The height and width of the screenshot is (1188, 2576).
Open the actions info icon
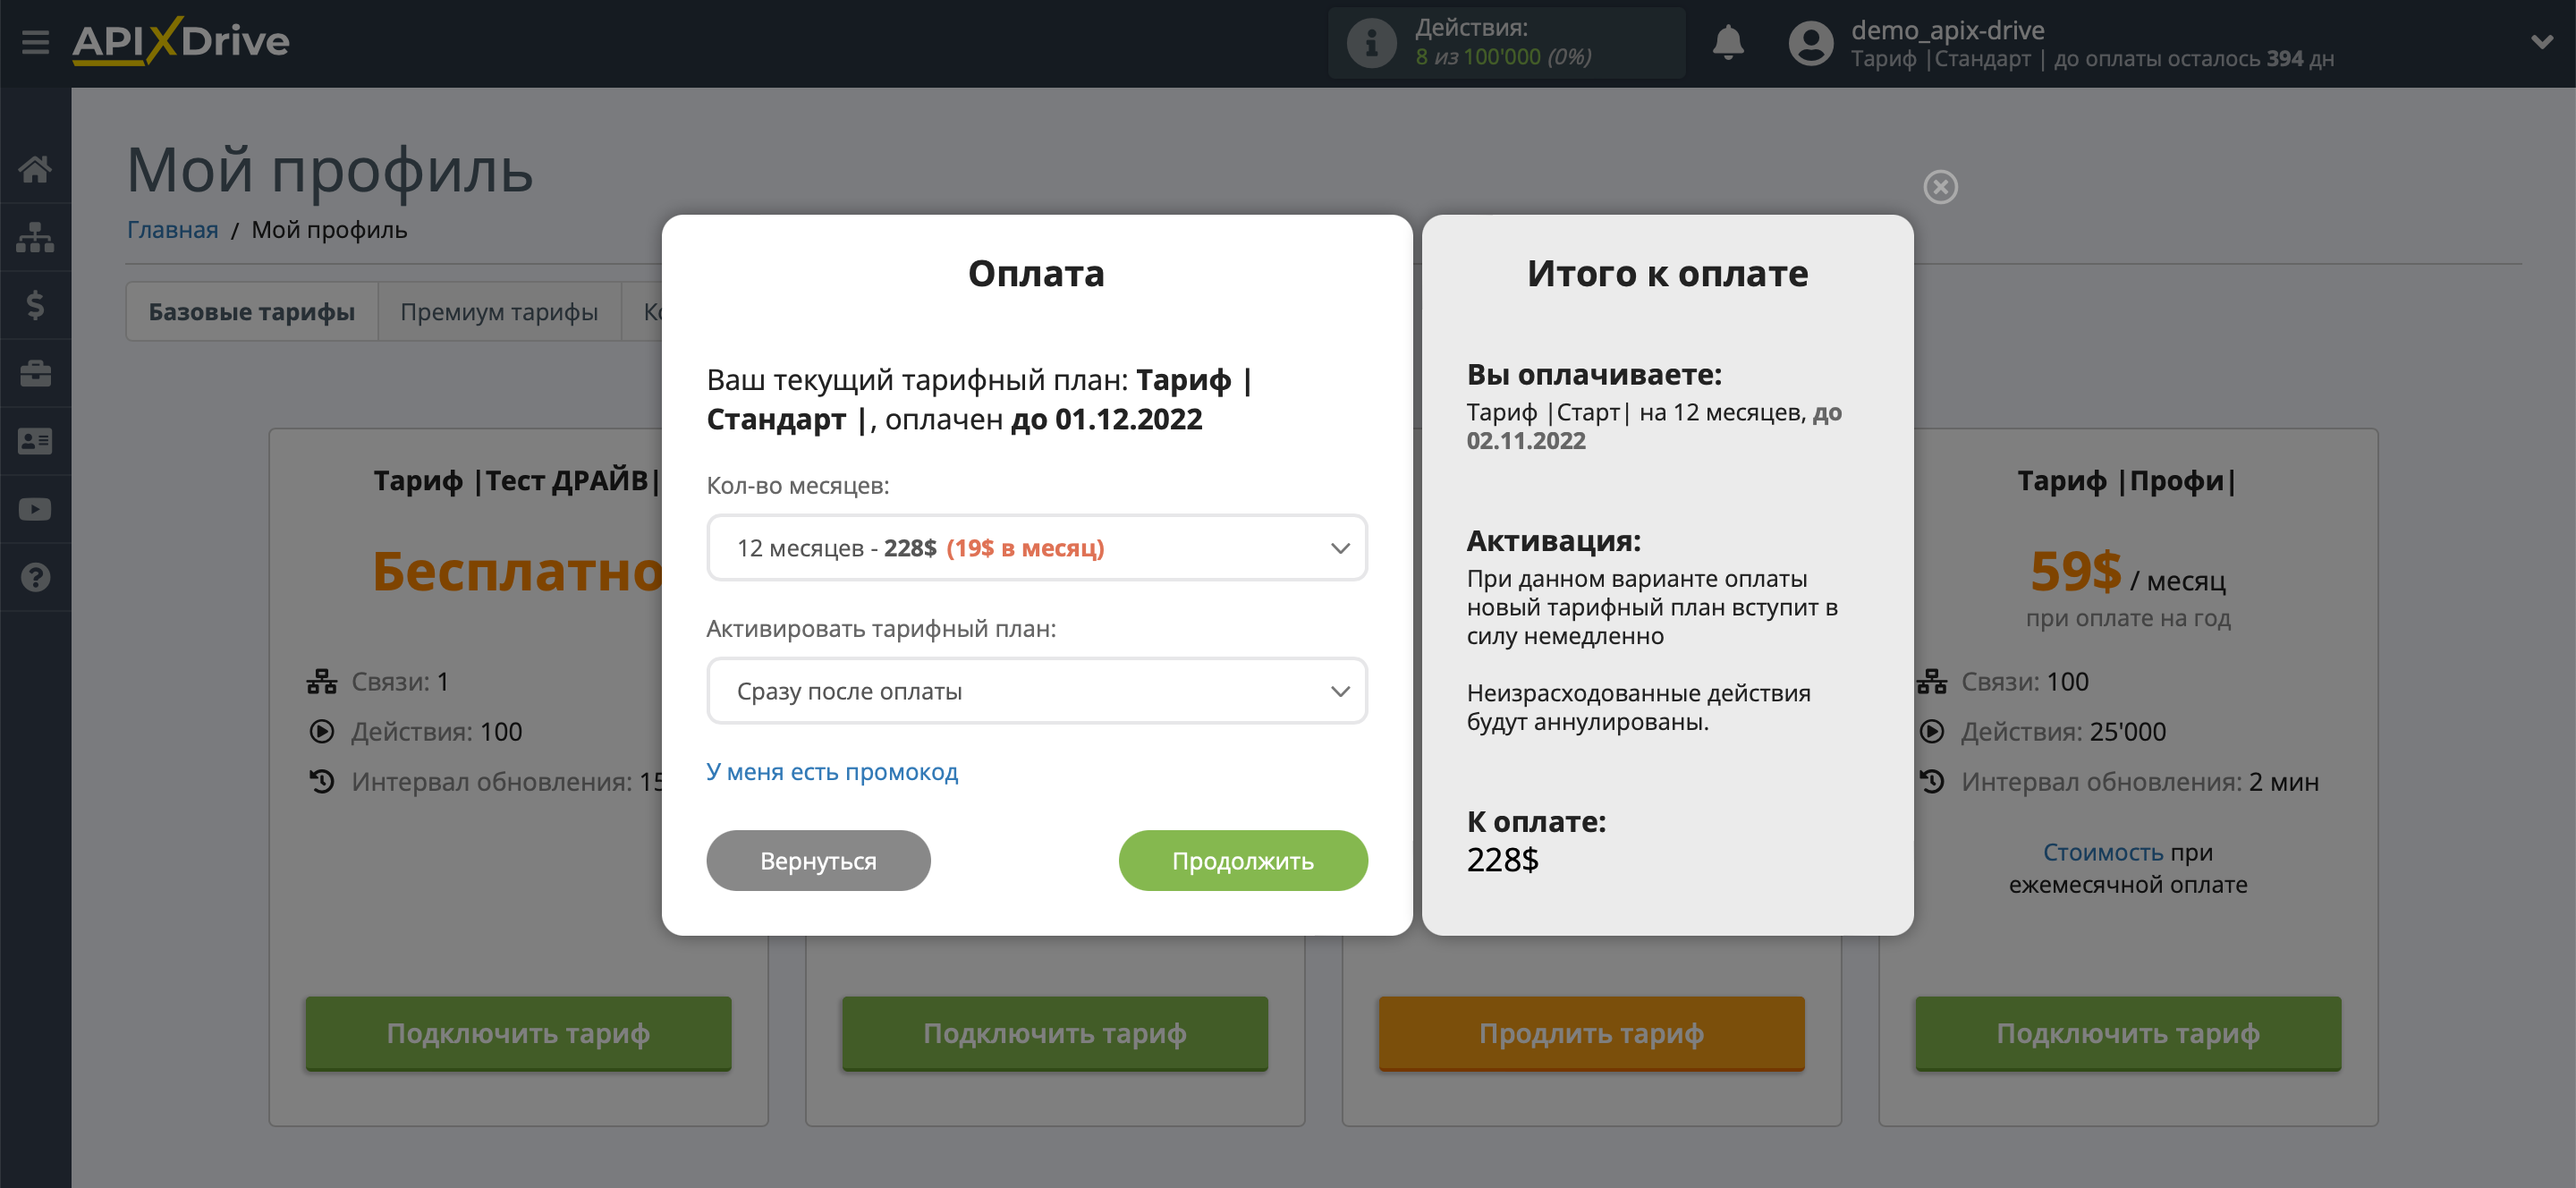pyautogui.click(x=1371, y=43)
